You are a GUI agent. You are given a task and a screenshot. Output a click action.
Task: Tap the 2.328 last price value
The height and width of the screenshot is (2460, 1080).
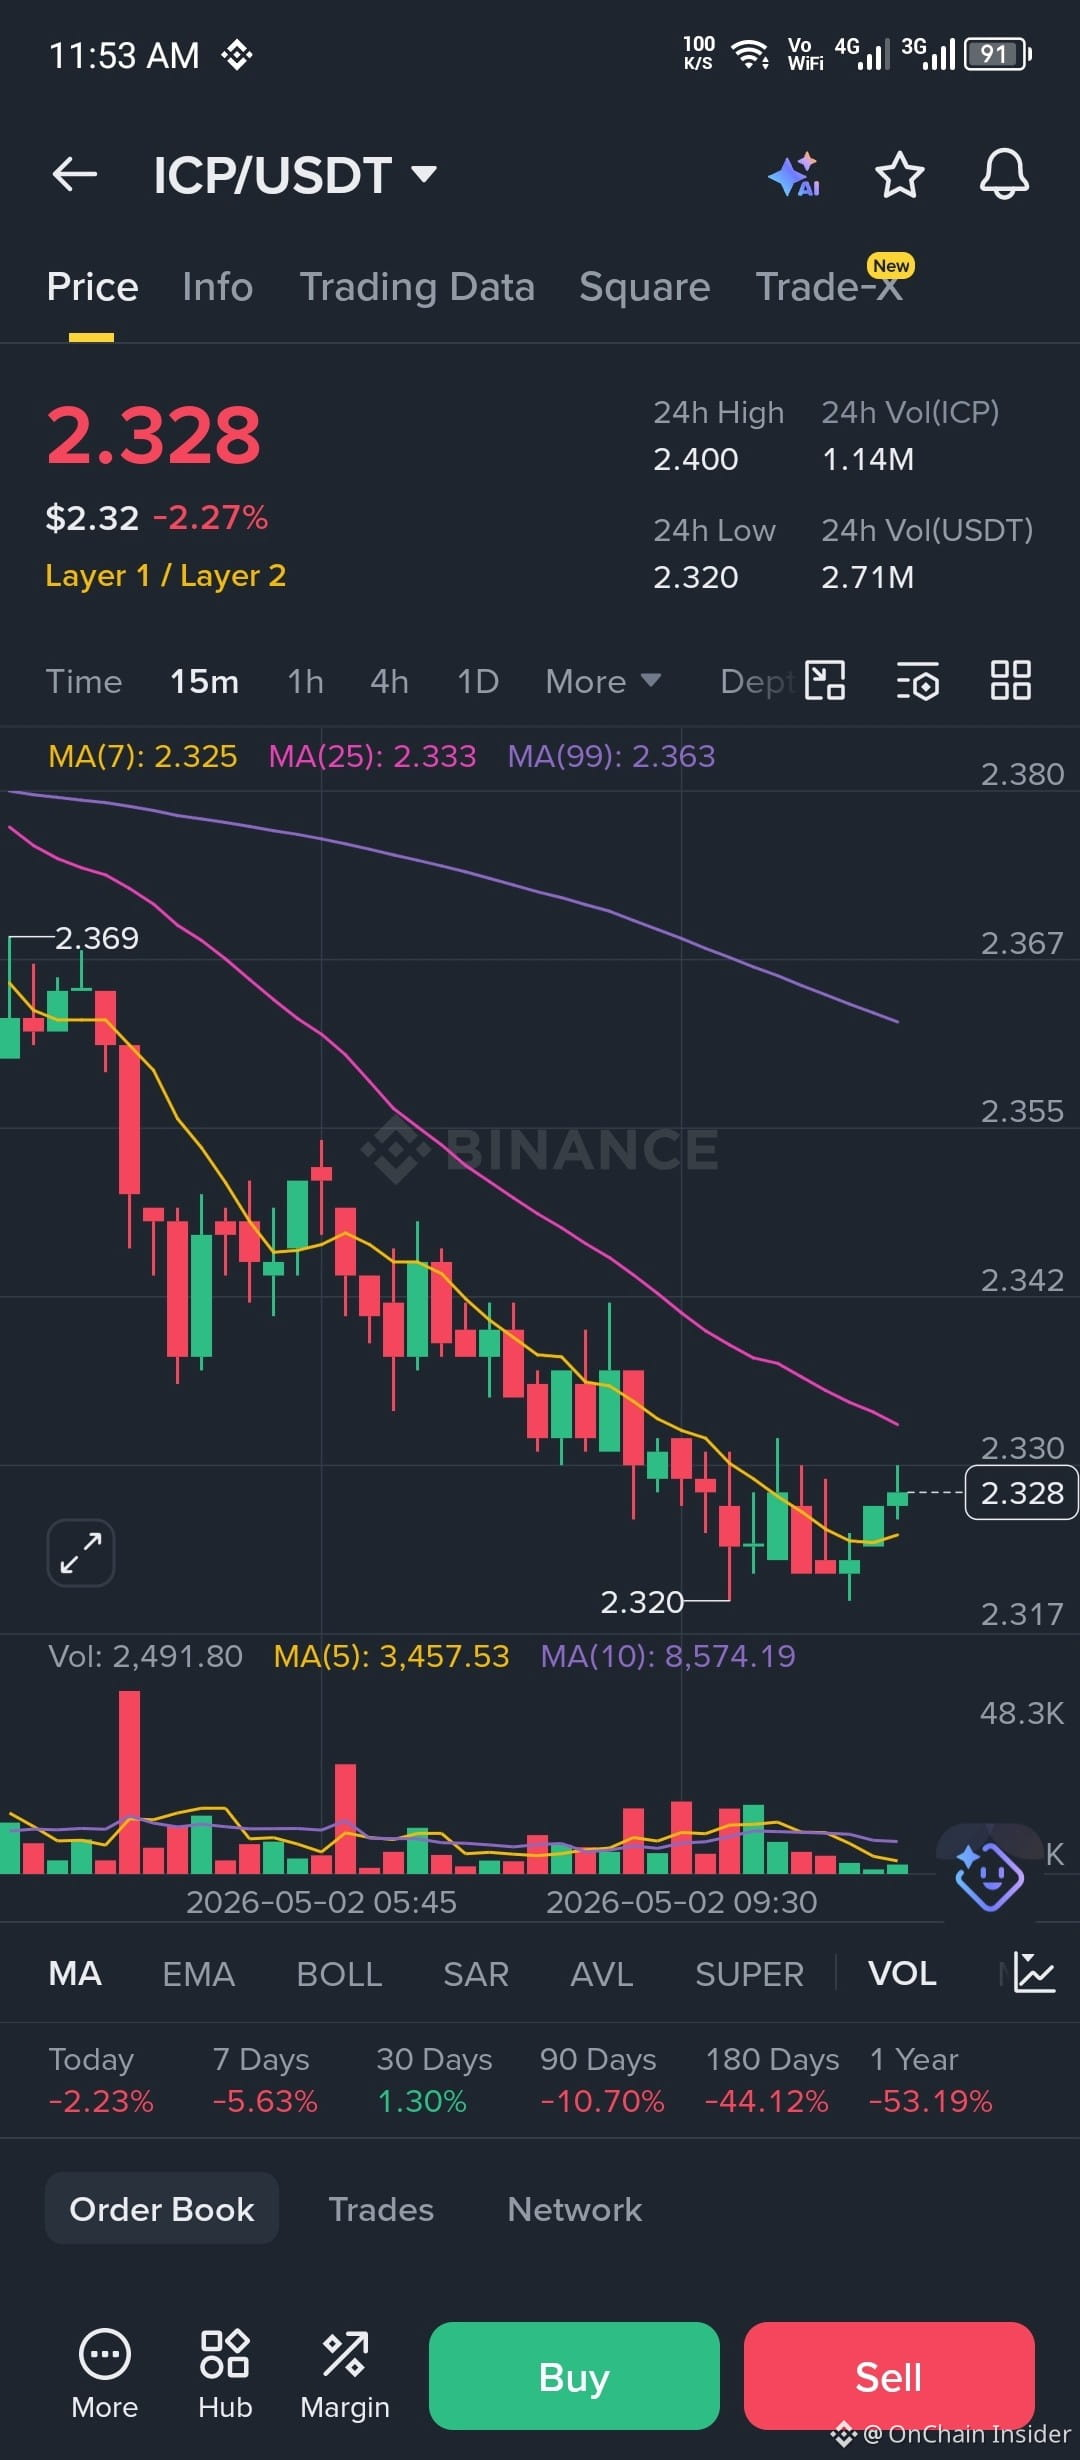click(154, 436)
